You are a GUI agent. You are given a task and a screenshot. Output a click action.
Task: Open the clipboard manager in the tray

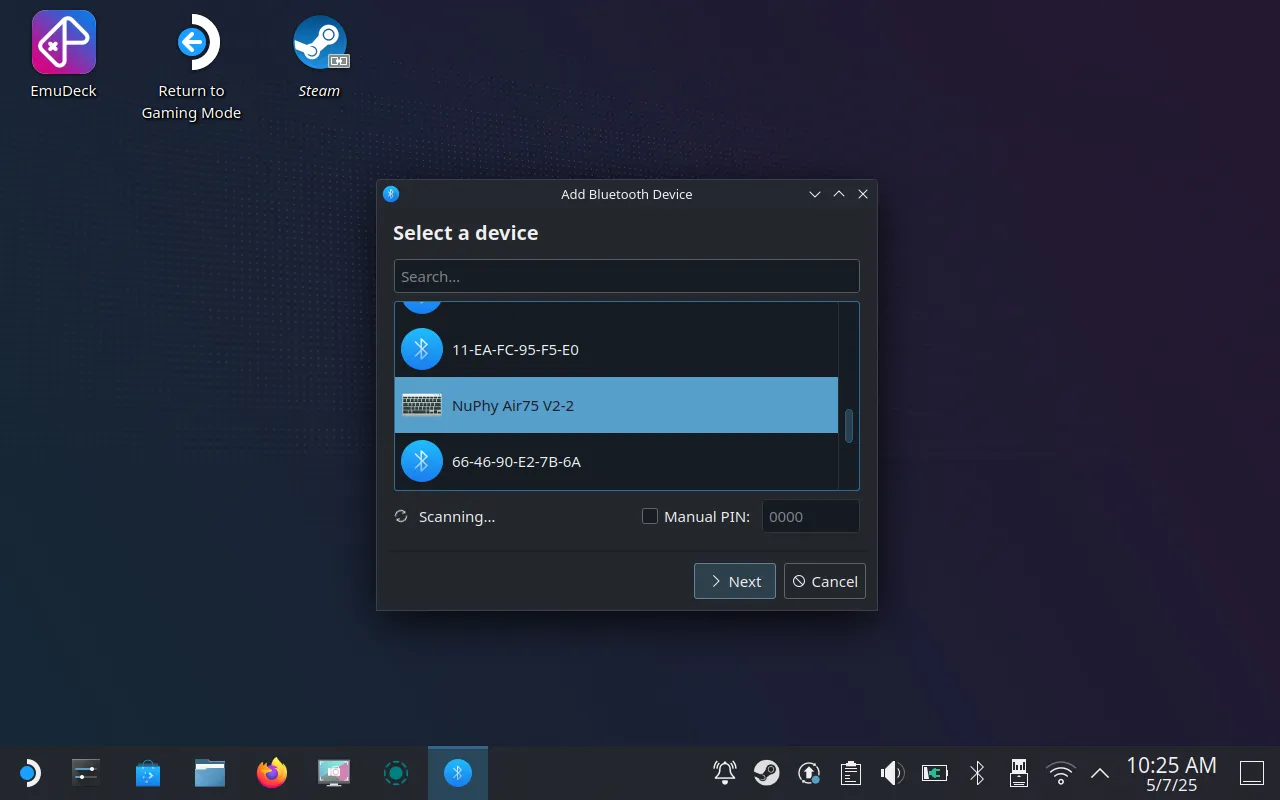tap(850, 772)
